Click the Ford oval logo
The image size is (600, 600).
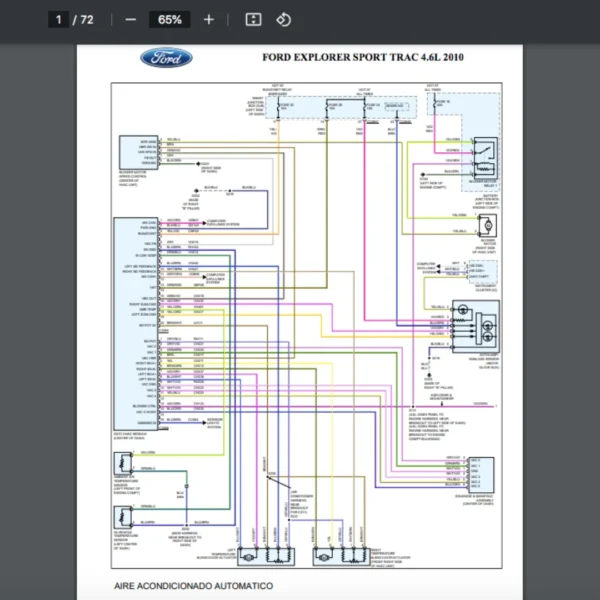pyautogui.click(x=166, y=57)
